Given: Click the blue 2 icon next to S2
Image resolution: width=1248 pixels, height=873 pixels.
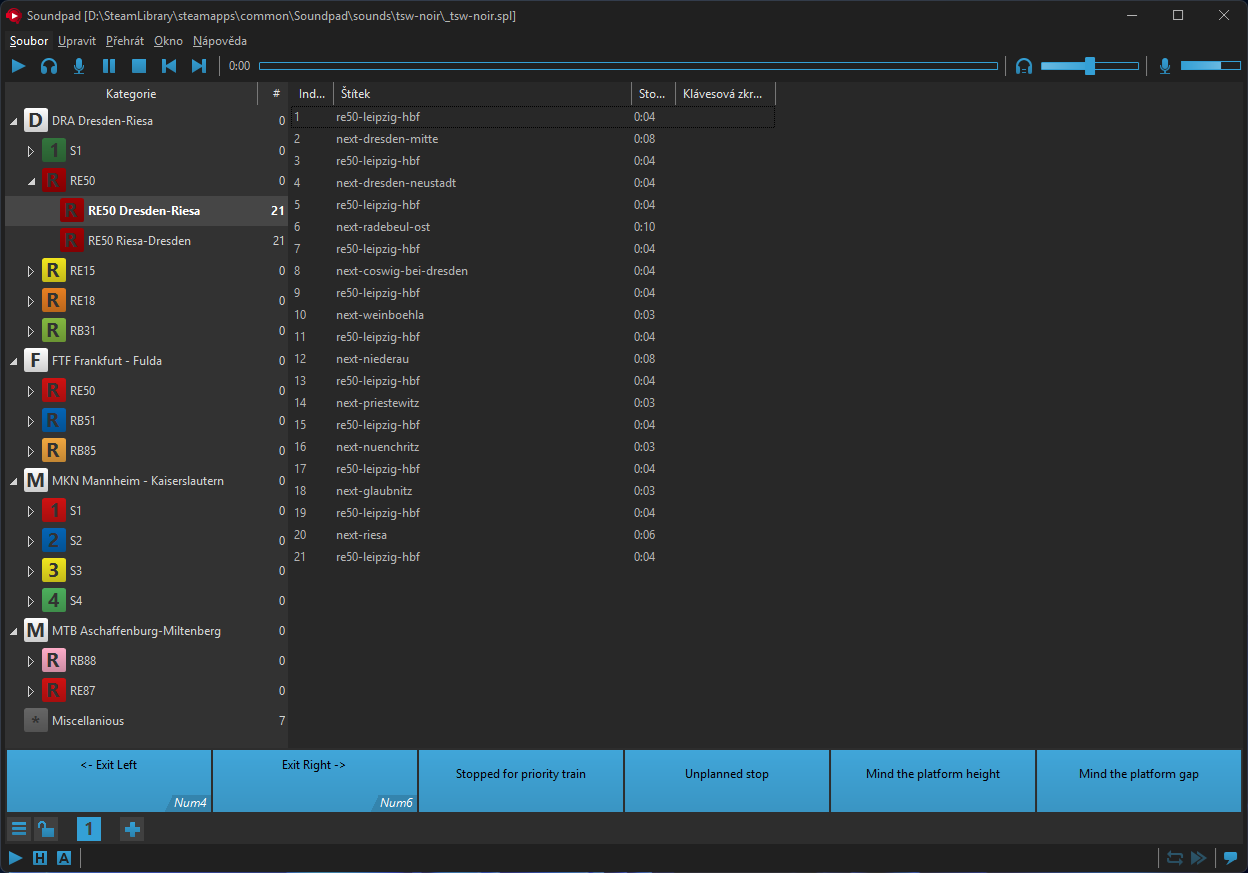Looking at the screenshot, I should [54, 541].
